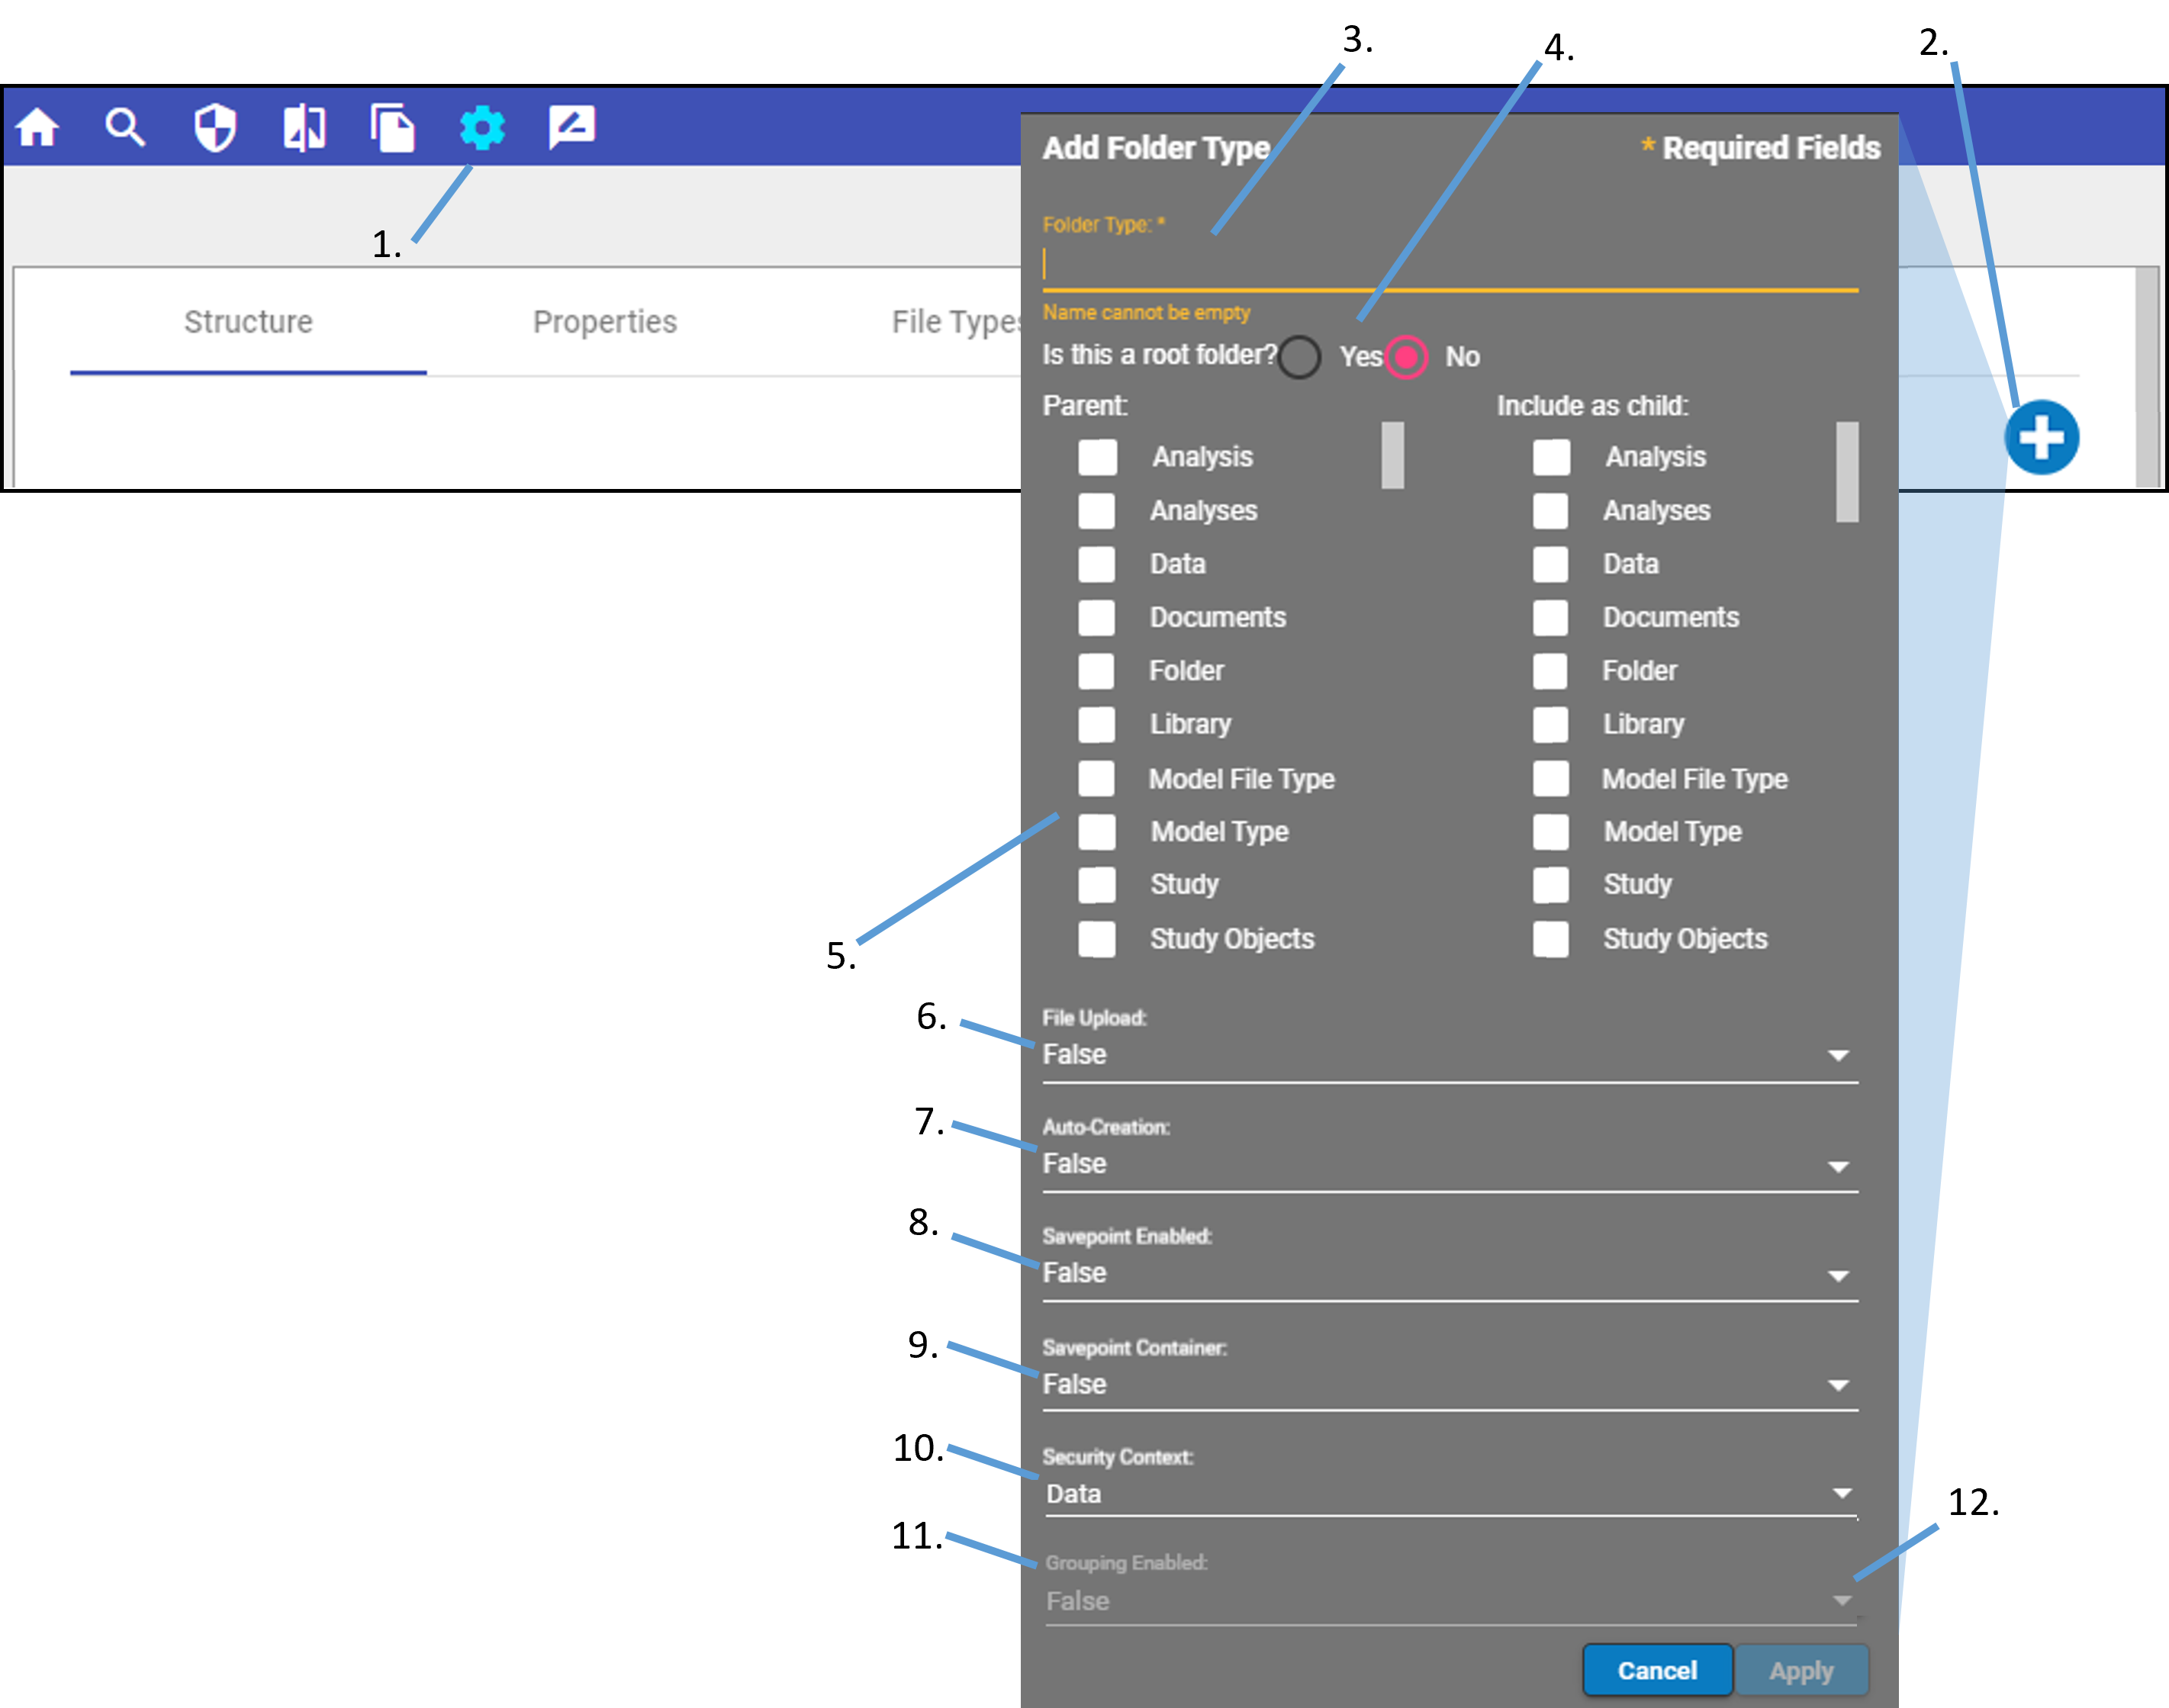The width and height of the screenshot is (2169, 1708).
Task: Open settings with the gear icon
Action: point(482,128)
